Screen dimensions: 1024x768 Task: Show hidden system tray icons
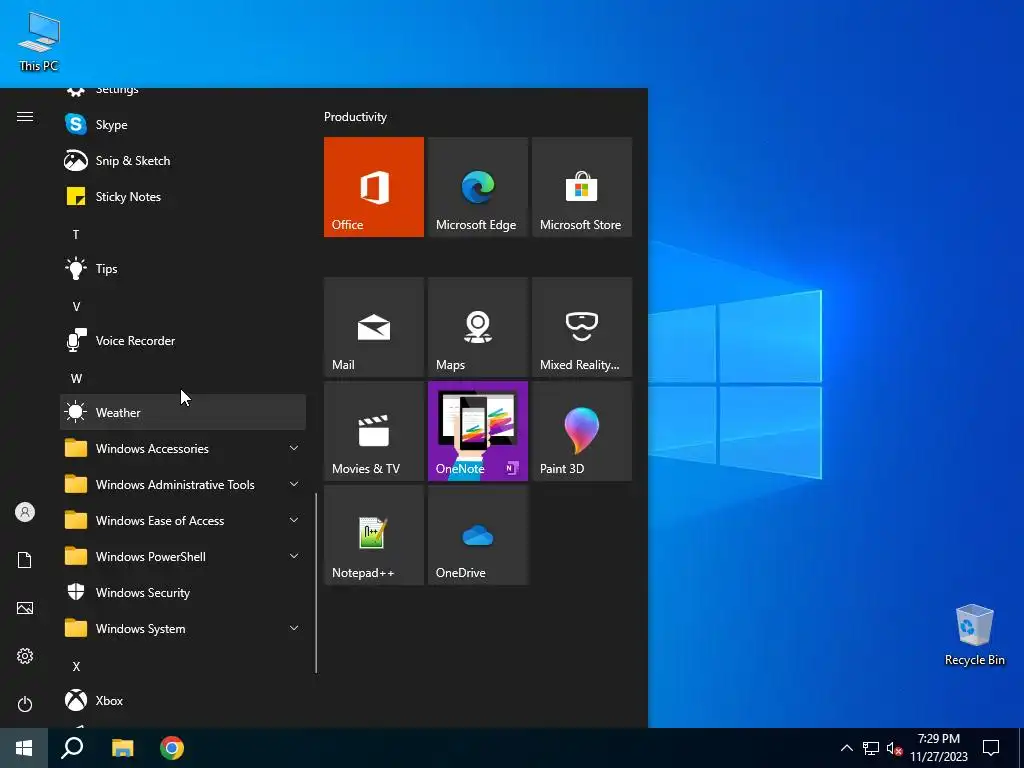point(846,748)
